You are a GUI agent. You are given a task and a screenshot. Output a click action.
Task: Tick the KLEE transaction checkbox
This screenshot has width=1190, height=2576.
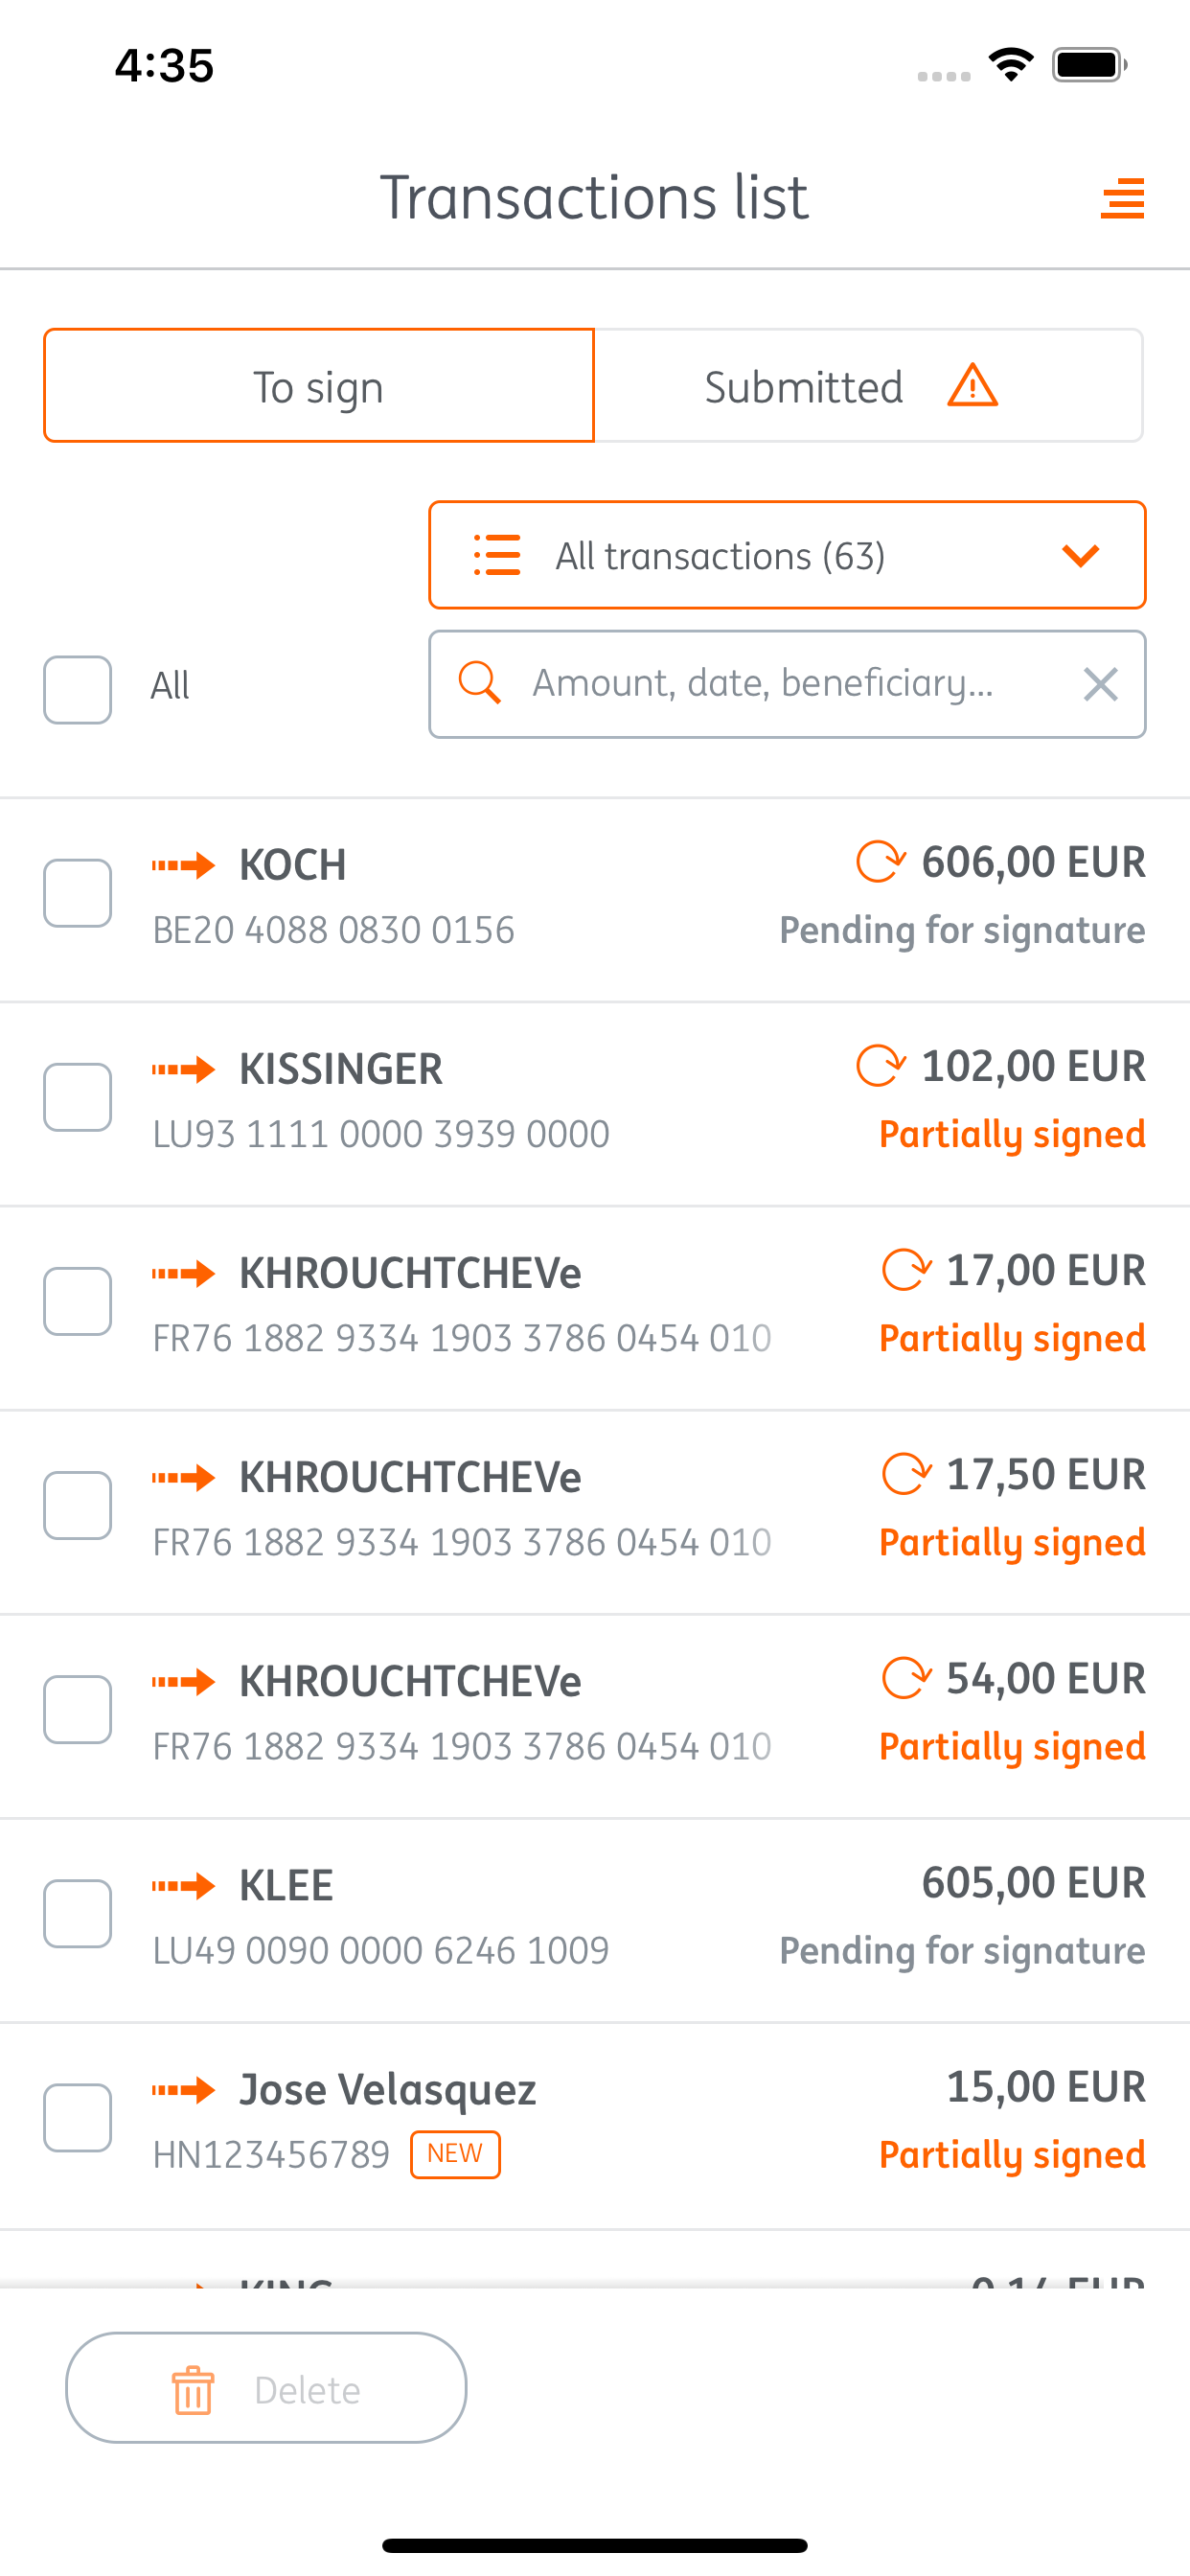(77, 1913)
